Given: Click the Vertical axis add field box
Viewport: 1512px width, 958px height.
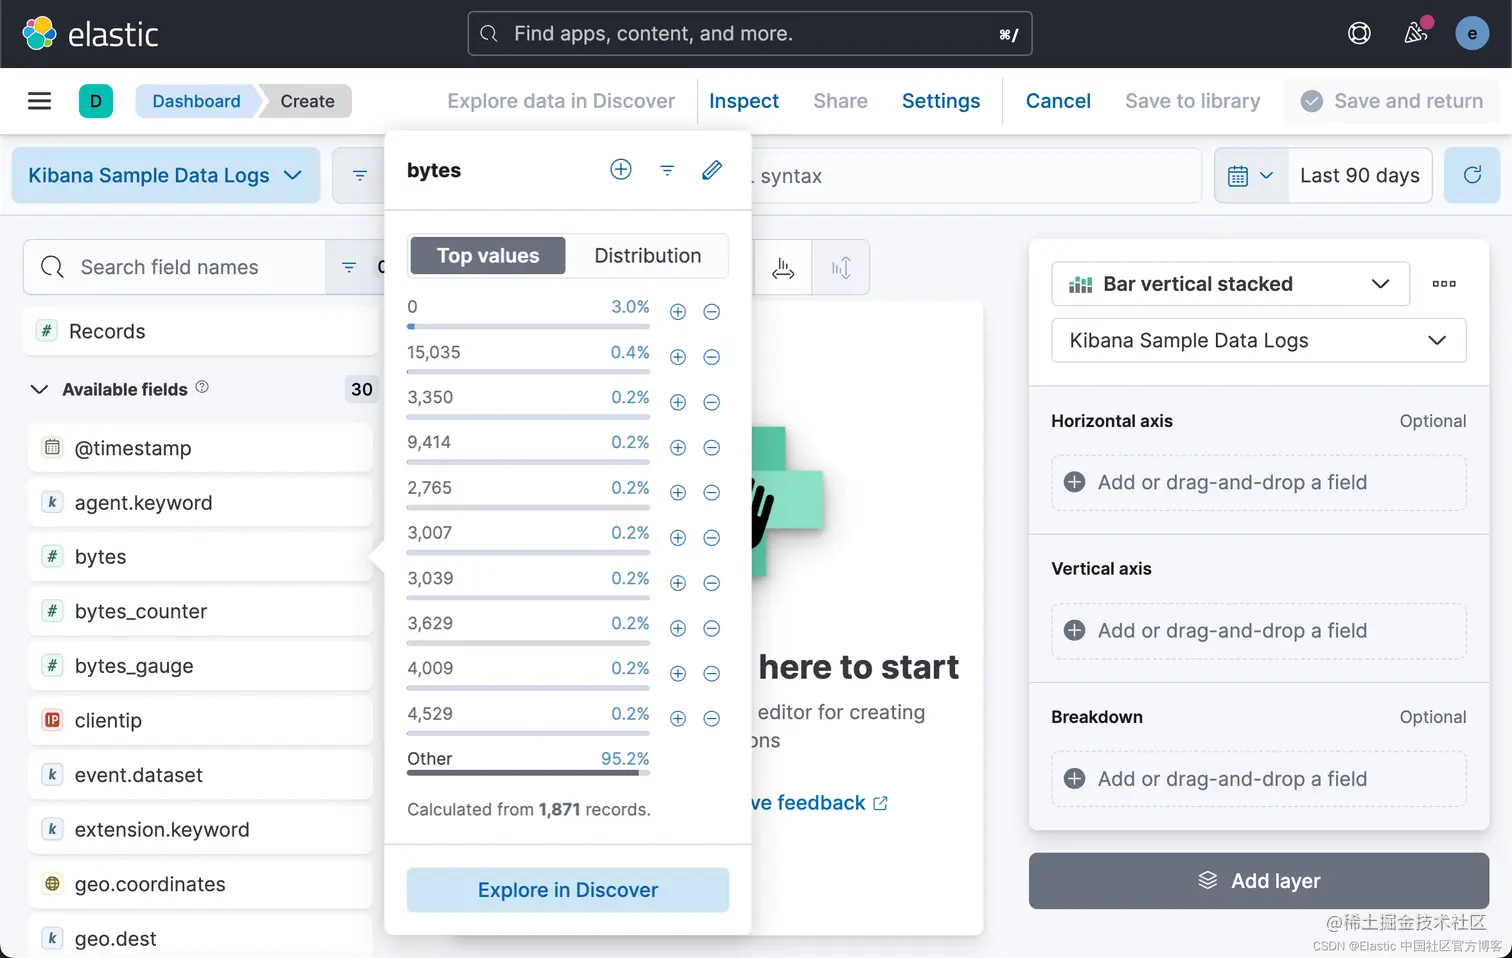Looking at the screenshot, I should pyautogui.click(x=1259, y=630).
